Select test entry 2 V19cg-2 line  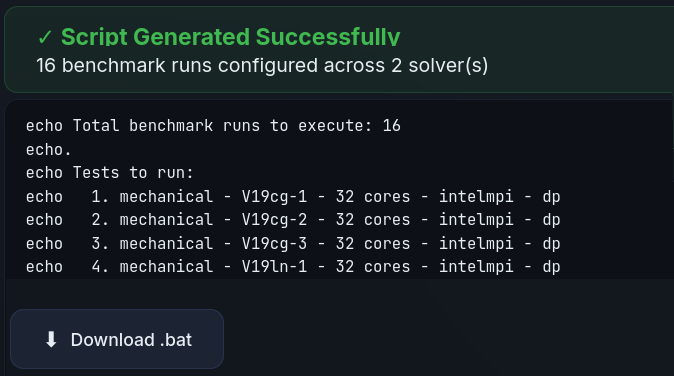coord(293,220)
